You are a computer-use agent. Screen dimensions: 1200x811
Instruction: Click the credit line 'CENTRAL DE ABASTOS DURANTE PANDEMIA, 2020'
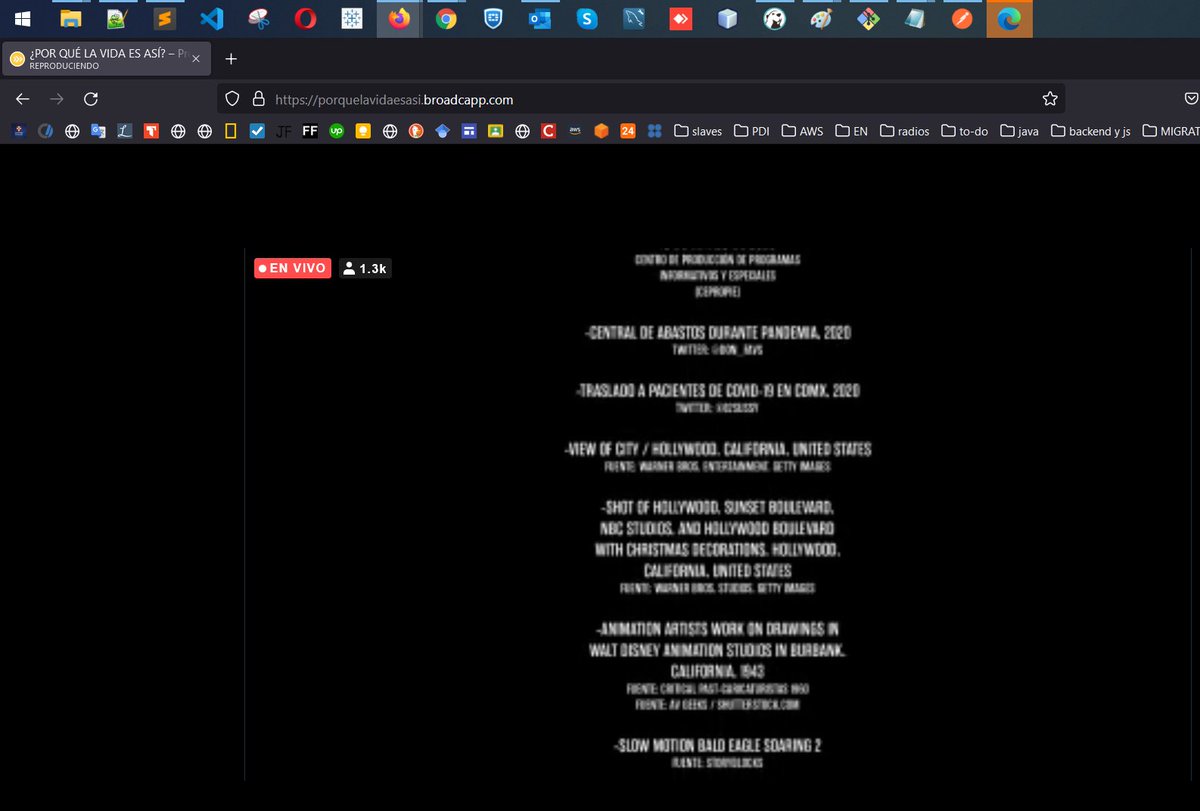click(717, 332)
